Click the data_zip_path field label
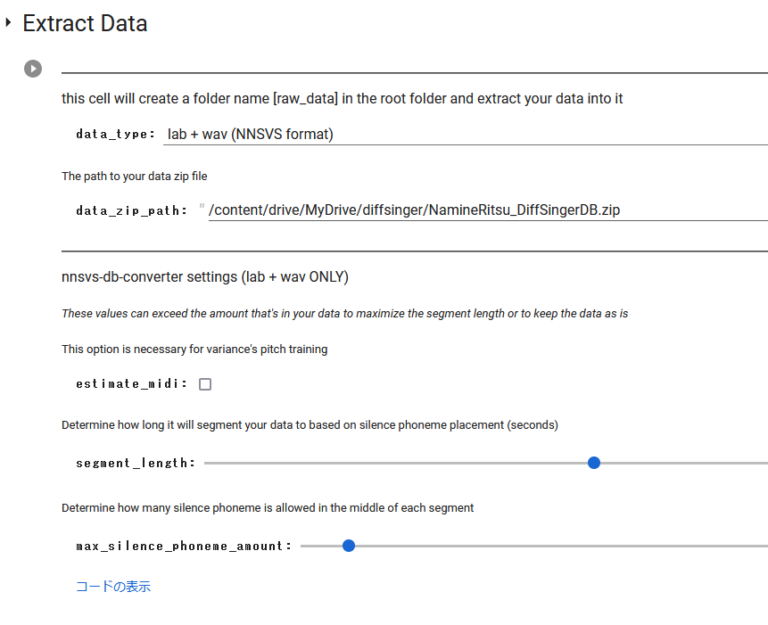The width and height of the screenshot is (768, 625). pyautogui.click(x=131, y=211)
